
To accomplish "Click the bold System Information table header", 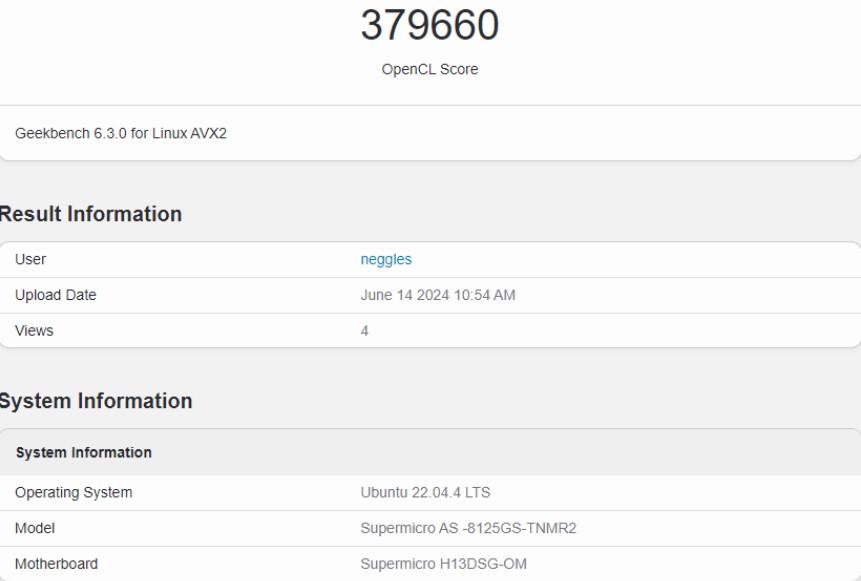I will pyautogui.click(x=84, y=452).
